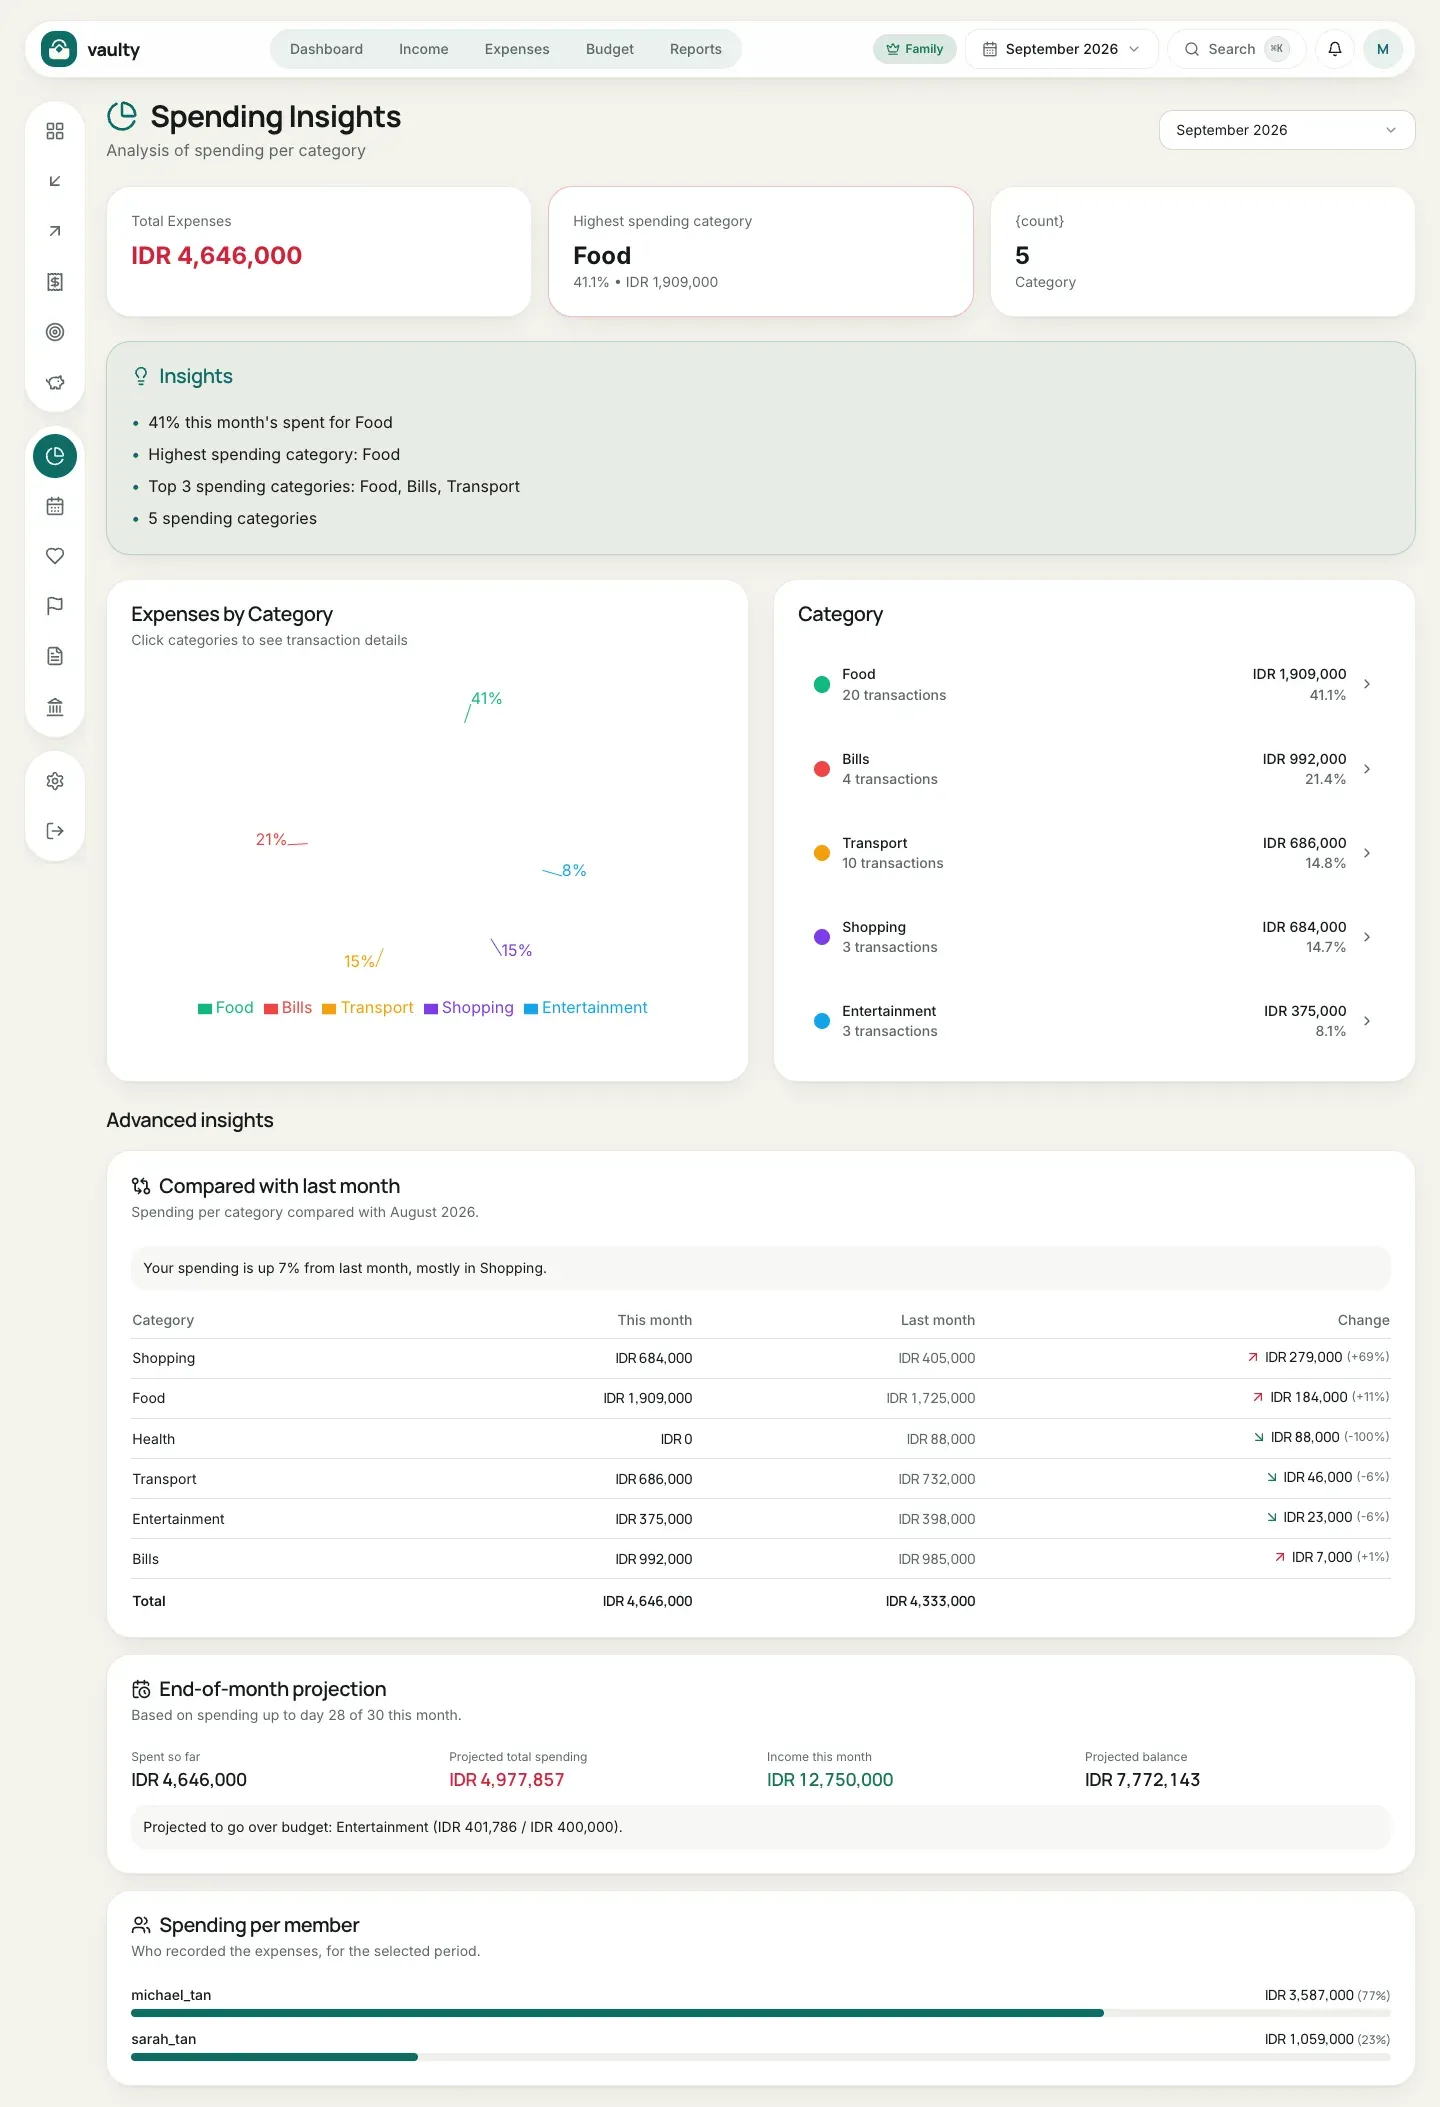Open the M user avatar
Image resolution: width=1440 pixels, height=2107 pixels.
click(x=1383, y=49)
